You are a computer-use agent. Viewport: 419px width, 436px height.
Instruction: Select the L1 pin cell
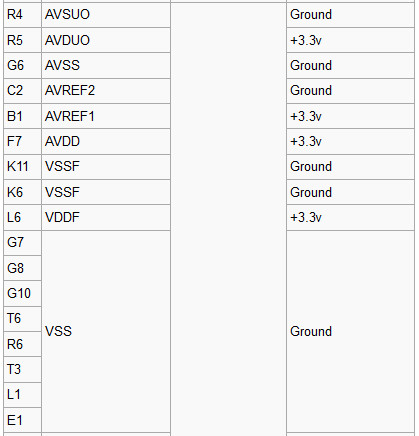(x=22, y=395)
